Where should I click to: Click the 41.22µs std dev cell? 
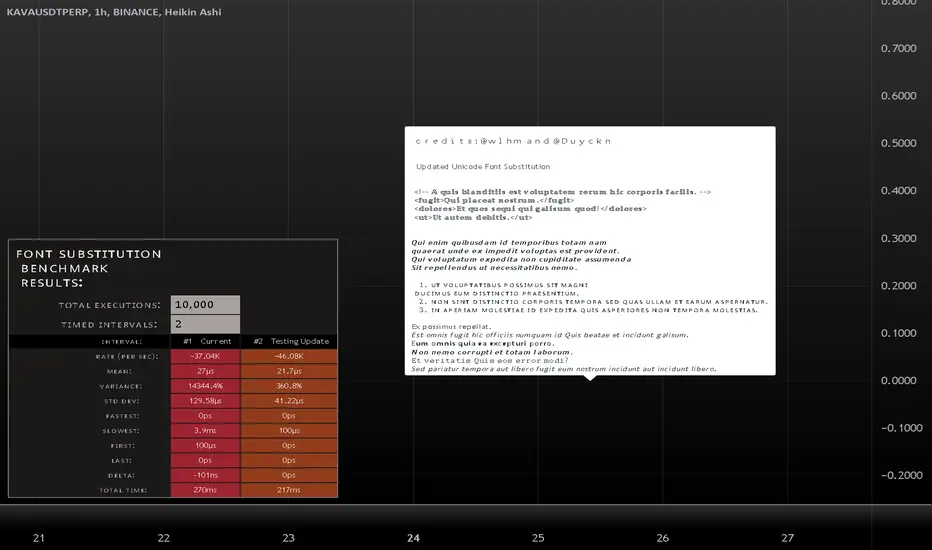(289, 400)
